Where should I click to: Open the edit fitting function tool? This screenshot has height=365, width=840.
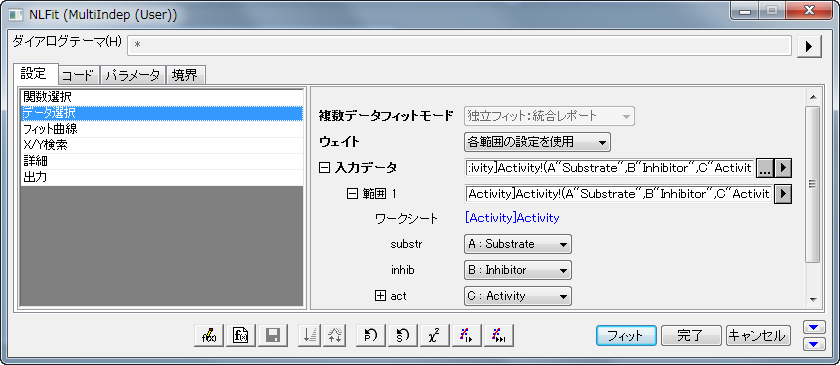tap(208, 336)
